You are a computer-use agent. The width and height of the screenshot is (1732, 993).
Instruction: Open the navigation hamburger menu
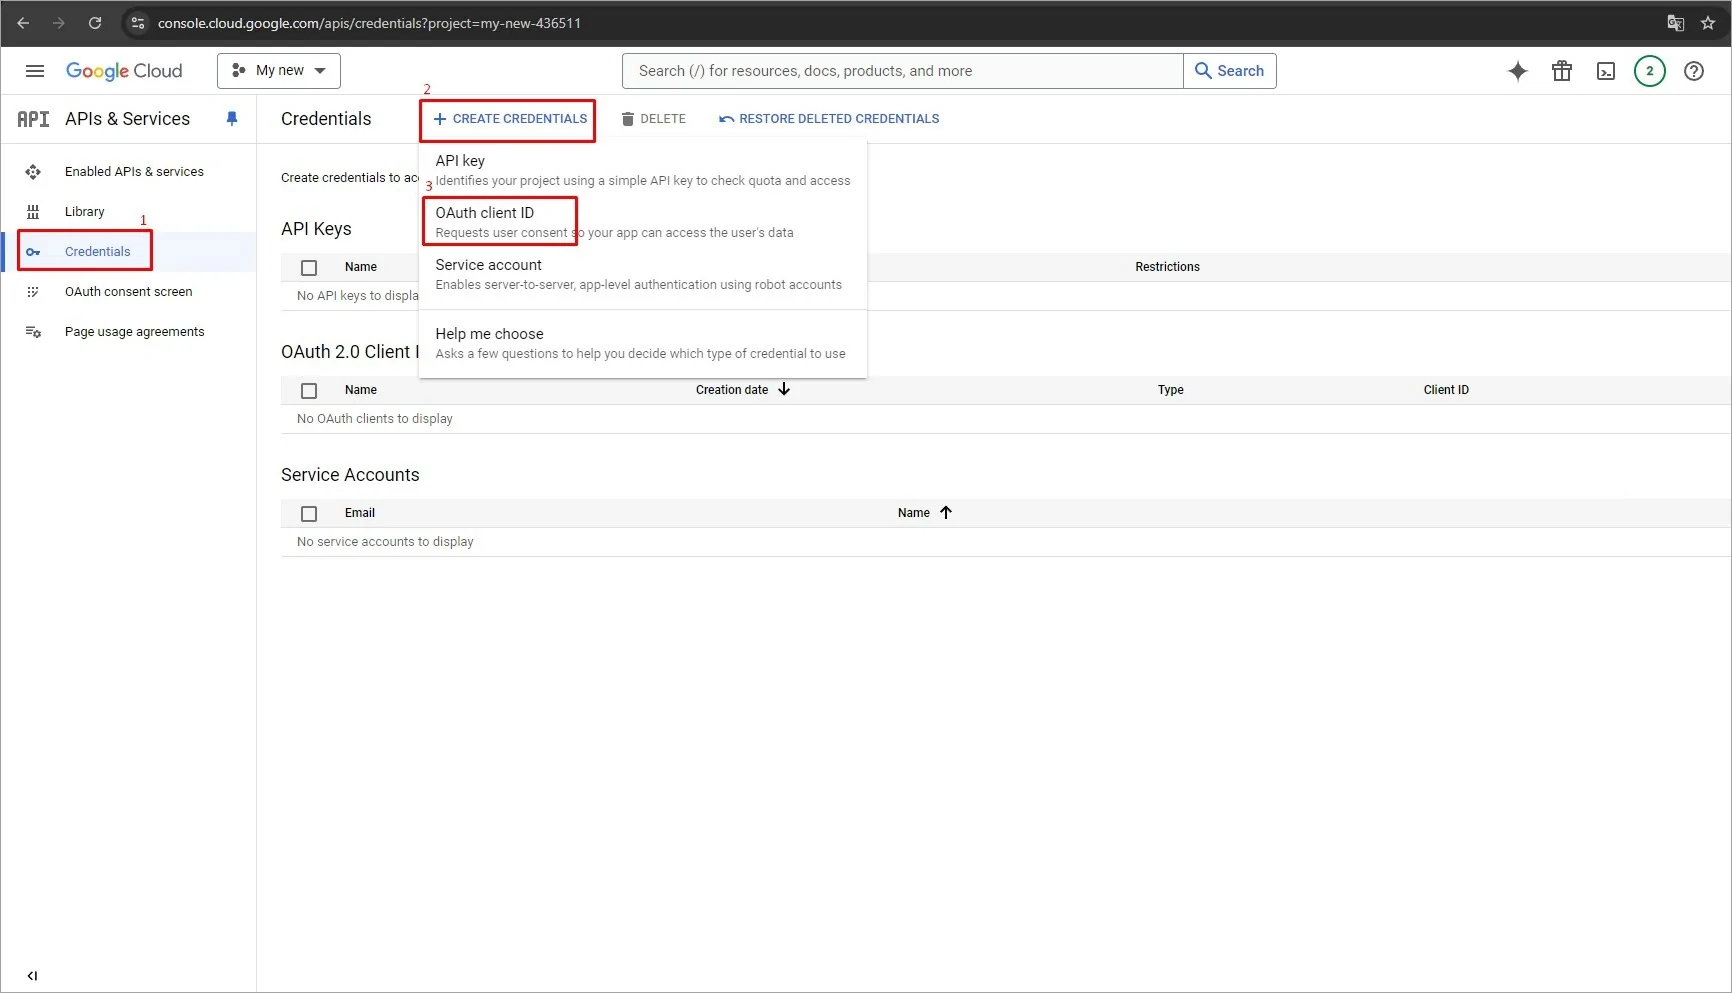tap(34, 71)
